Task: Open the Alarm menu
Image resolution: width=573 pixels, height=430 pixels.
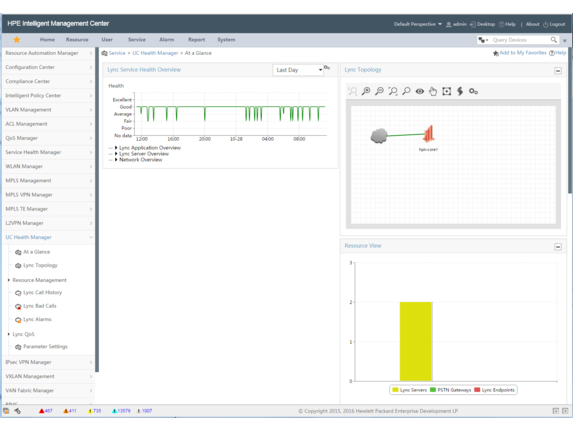Action: coord(167,39)
